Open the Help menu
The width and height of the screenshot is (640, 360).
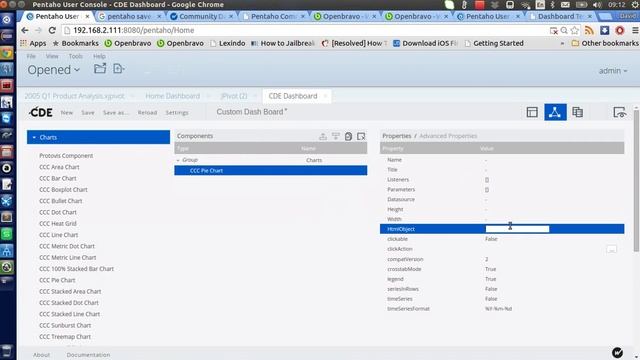[99, 56]
